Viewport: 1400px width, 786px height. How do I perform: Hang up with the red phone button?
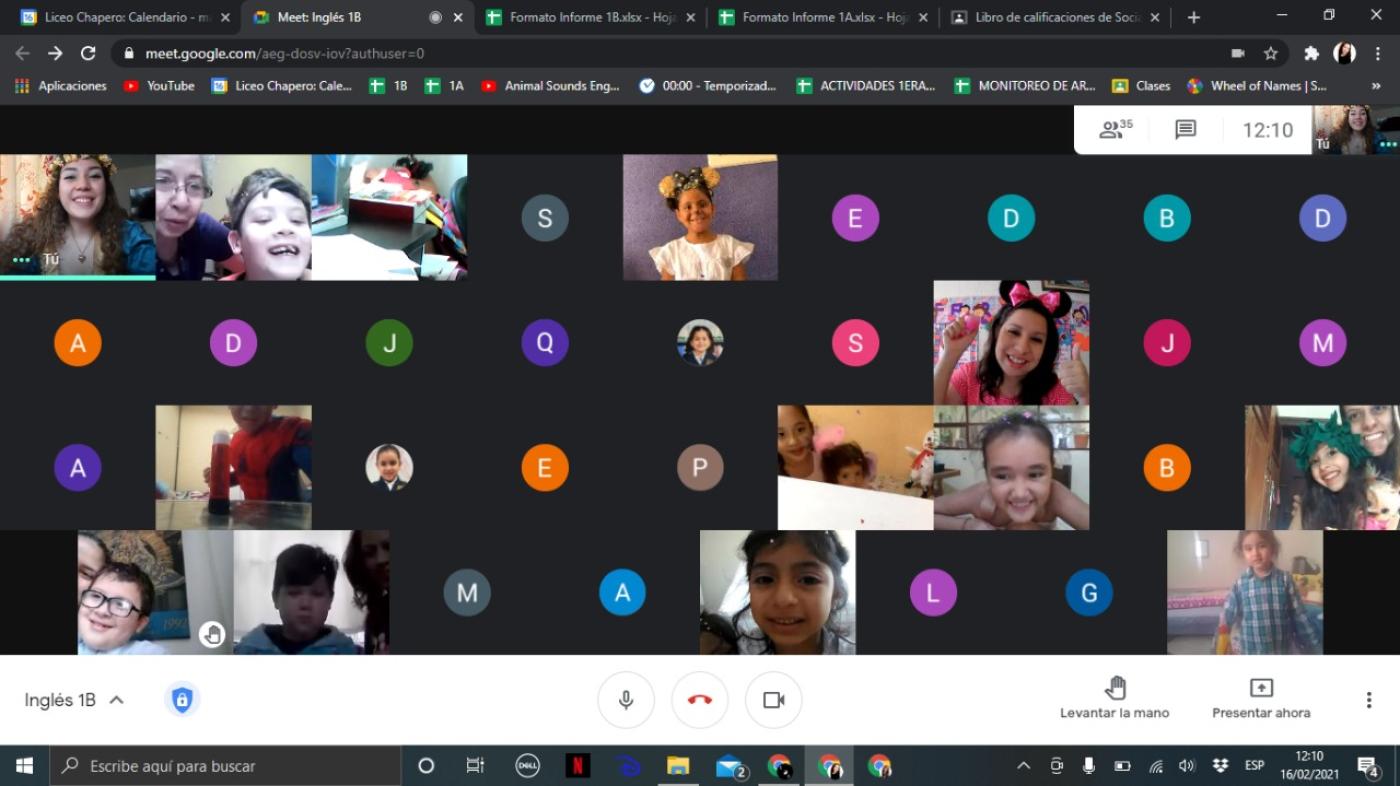(x=700, y=700)
